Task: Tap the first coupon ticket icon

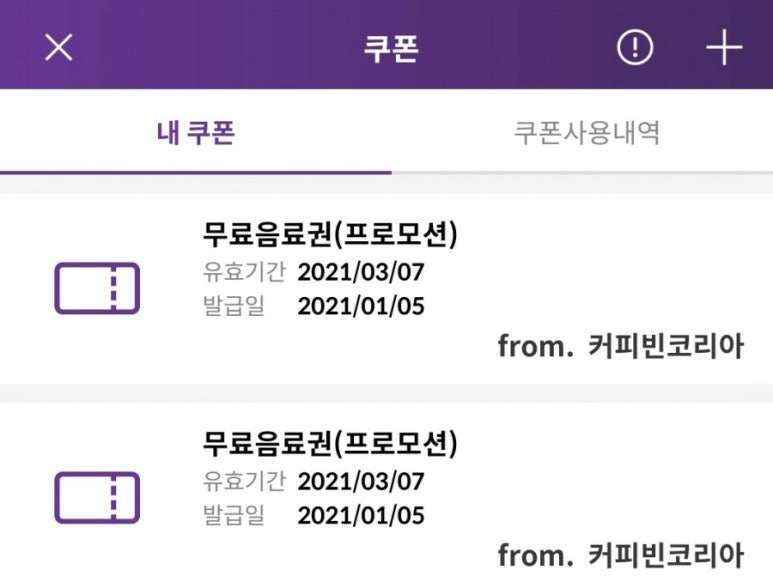Action: [x=96, y=289]
